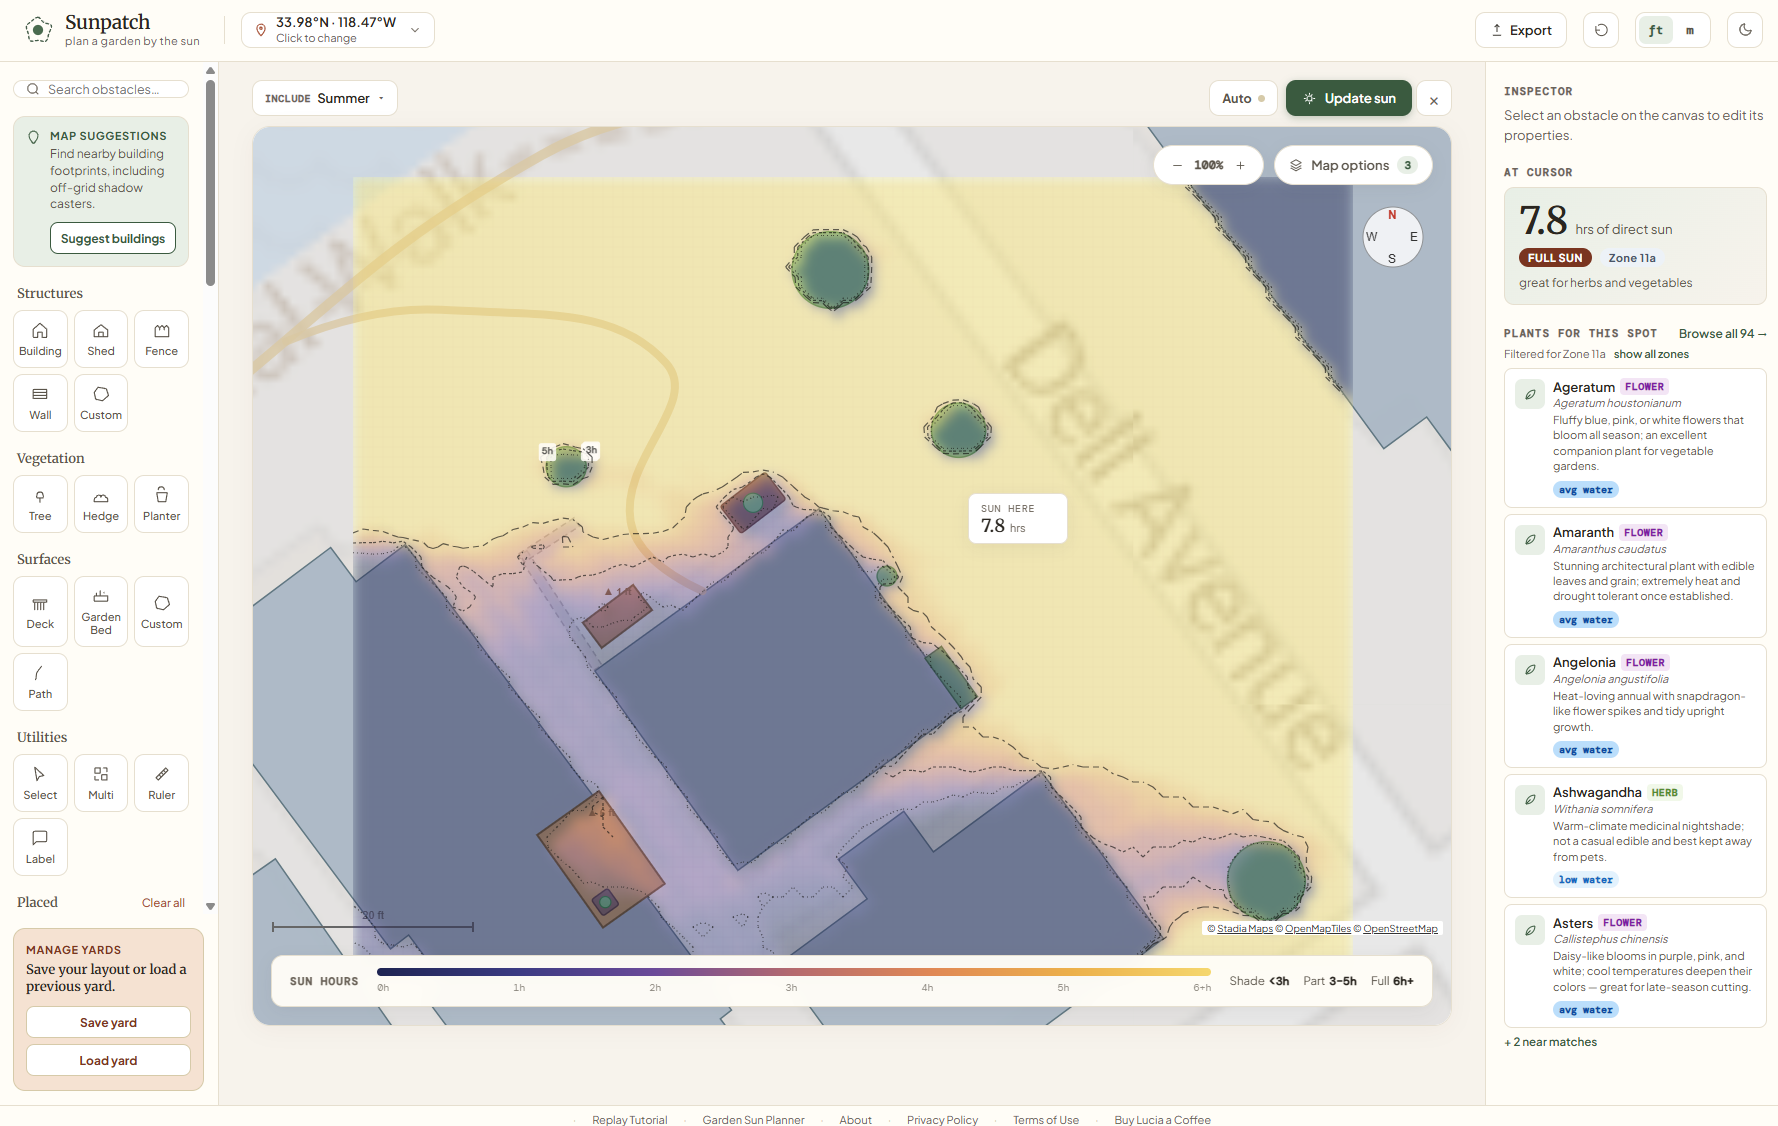Viewport: 1778px width, 1126px height.
Task: Activate the Select utility tool
Action: (x=40, y=783)
